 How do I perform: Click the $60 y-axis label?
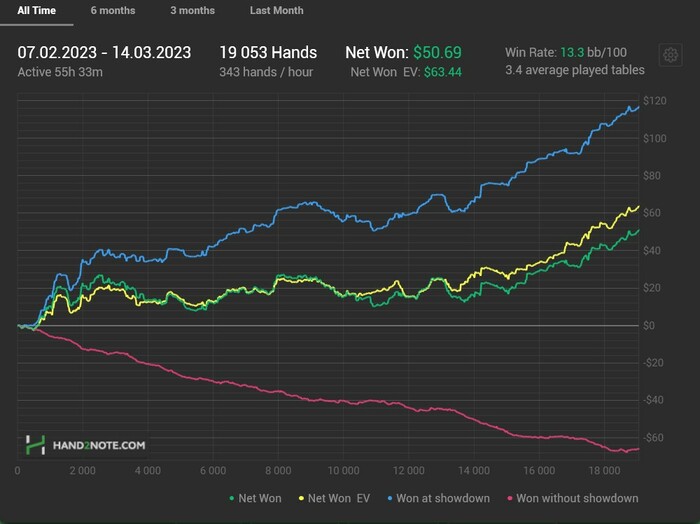[x=652, y=213]
